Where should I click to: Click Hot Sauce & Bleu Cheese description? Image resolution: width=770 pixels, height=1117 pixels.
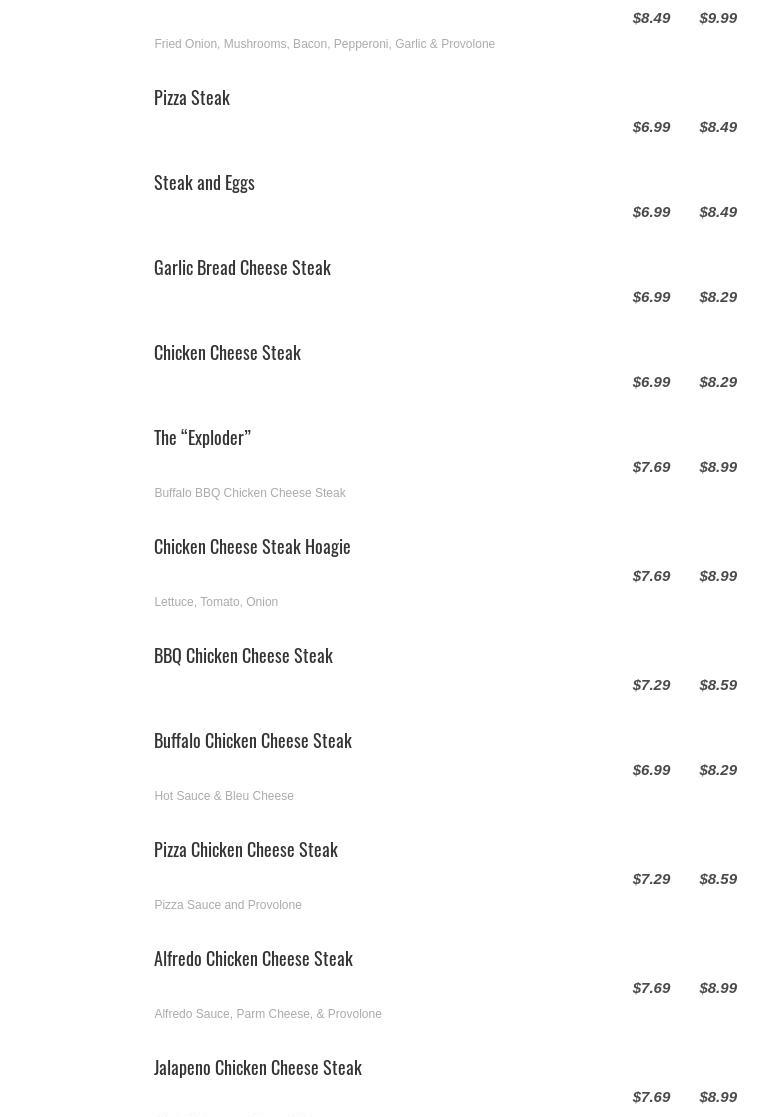point(224,796)
